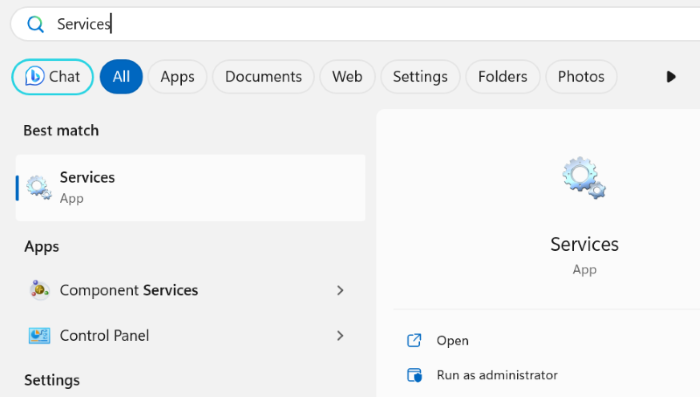This screenshot has width=700, height=397.
Task: Select the All filter tab
Action: (121, 77)
